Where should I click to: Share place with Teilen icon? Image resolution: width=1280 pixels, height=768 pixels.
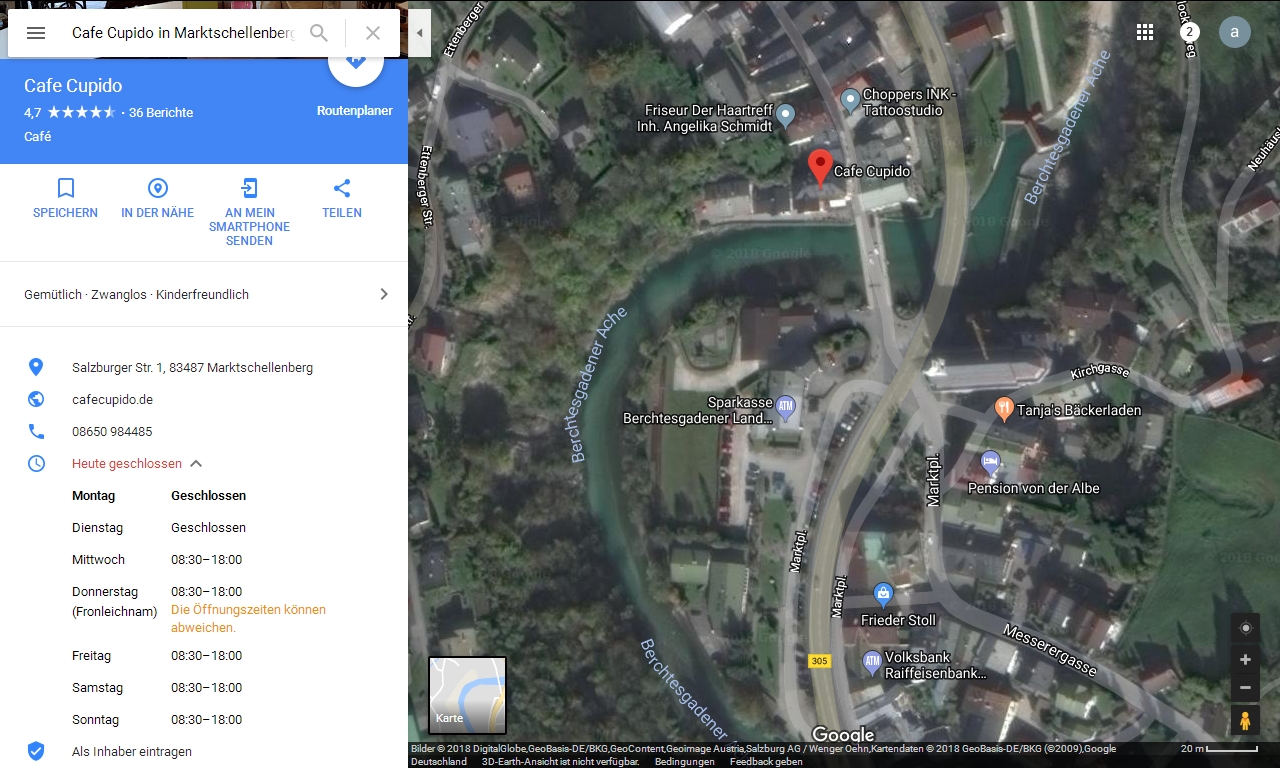342,188
